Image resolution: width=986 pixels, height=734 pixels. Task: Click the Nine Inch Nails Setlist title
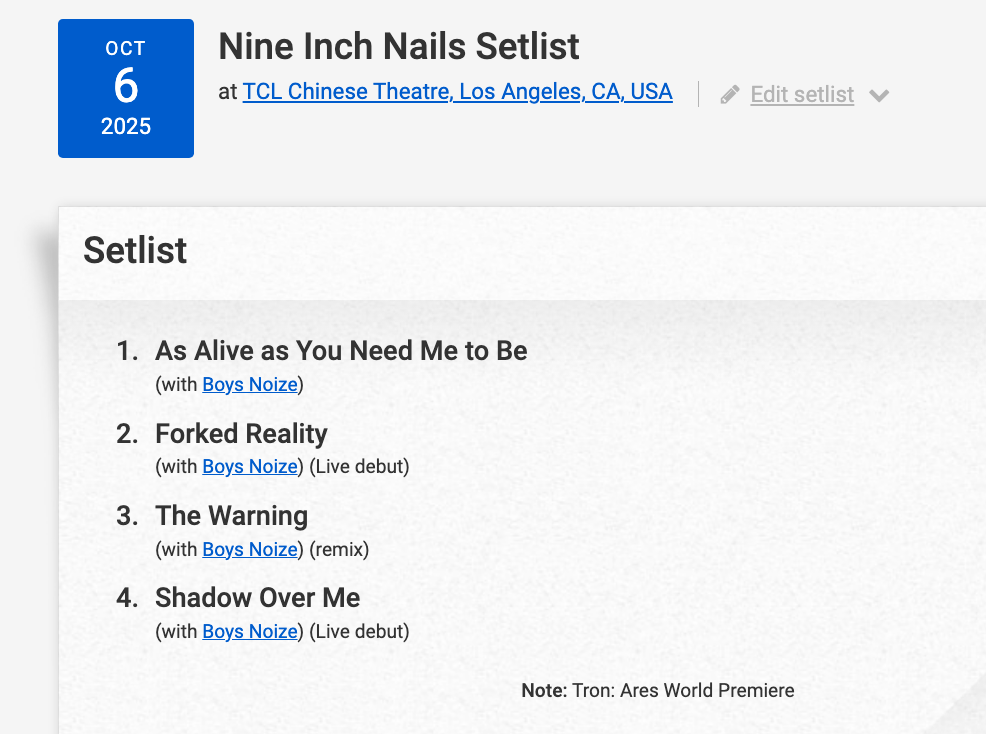pos(399,46)
